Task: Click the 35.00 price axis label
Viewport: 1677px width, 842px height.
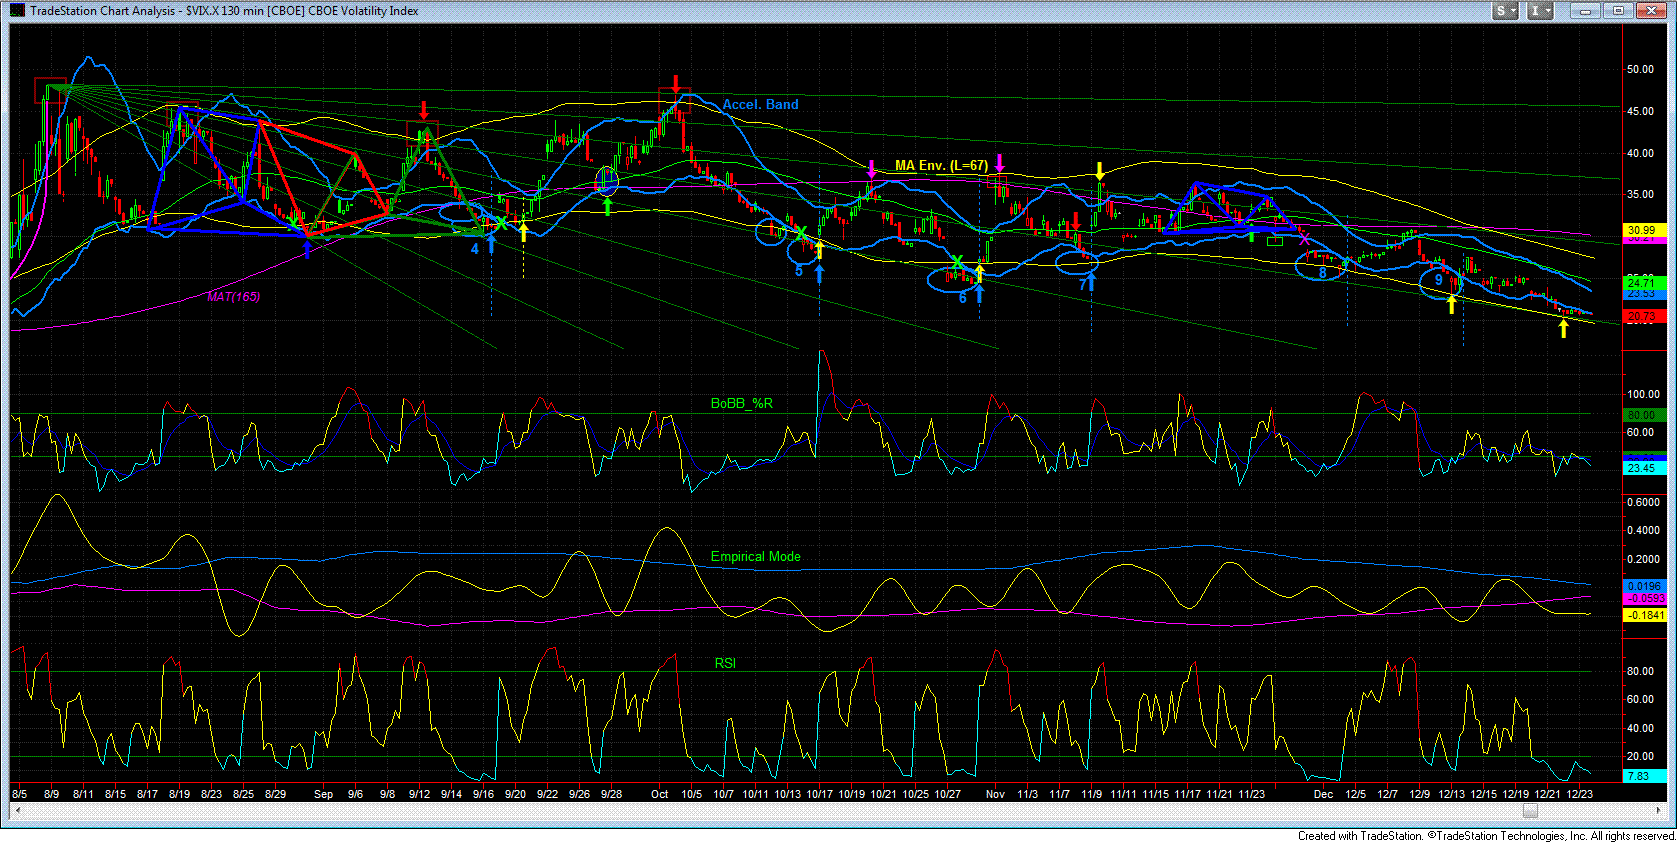Action: [1640, 195]
